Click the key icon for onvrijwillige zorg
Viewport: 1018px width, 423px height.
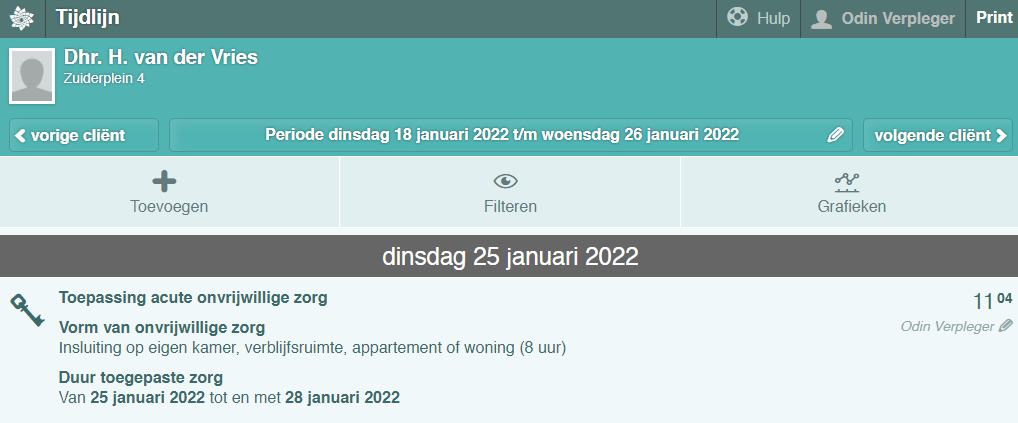[26, 309]
